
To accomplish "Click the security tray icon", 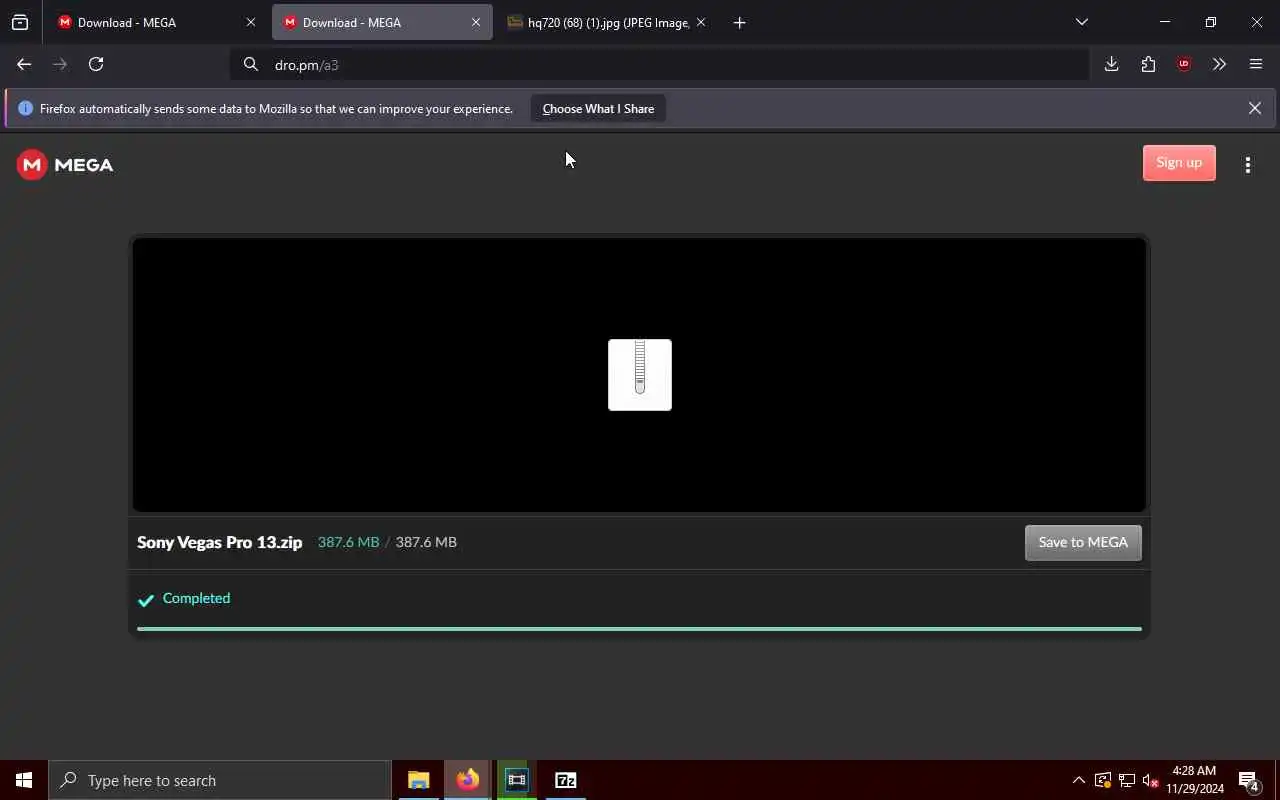I will [x=1103, y=780].
